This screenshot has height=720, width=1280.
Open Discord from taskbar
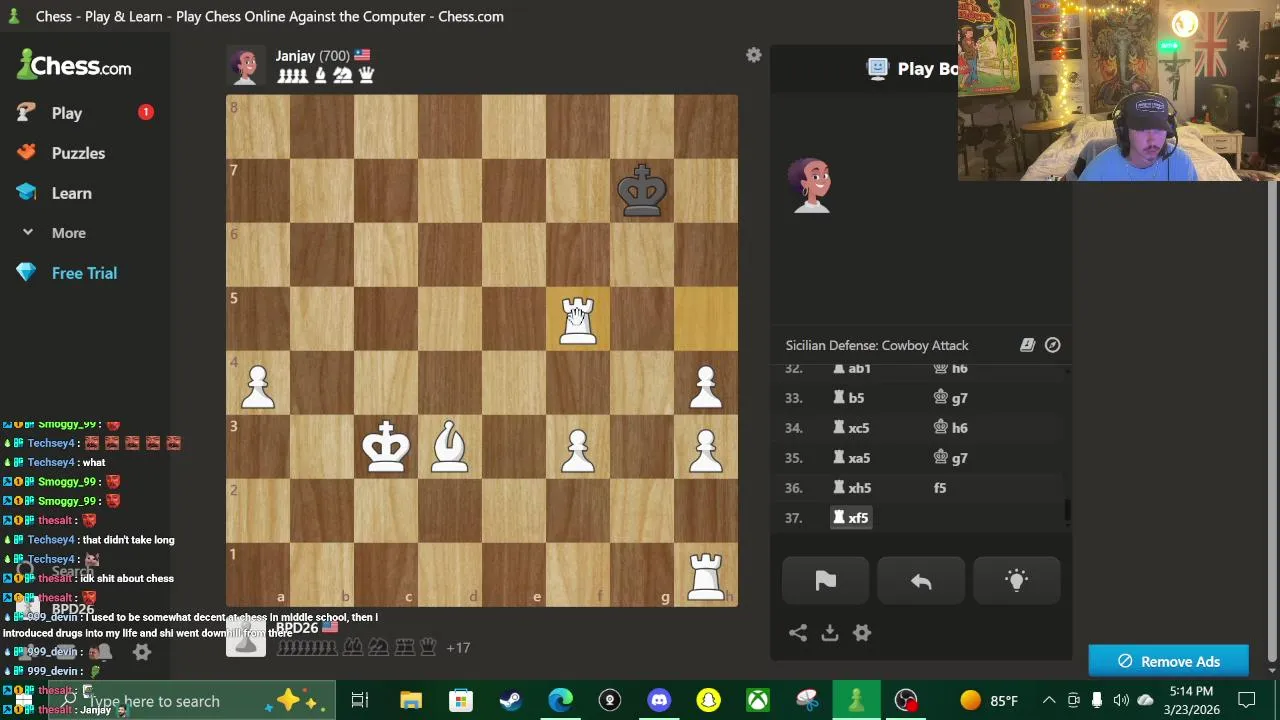(659, 700)
